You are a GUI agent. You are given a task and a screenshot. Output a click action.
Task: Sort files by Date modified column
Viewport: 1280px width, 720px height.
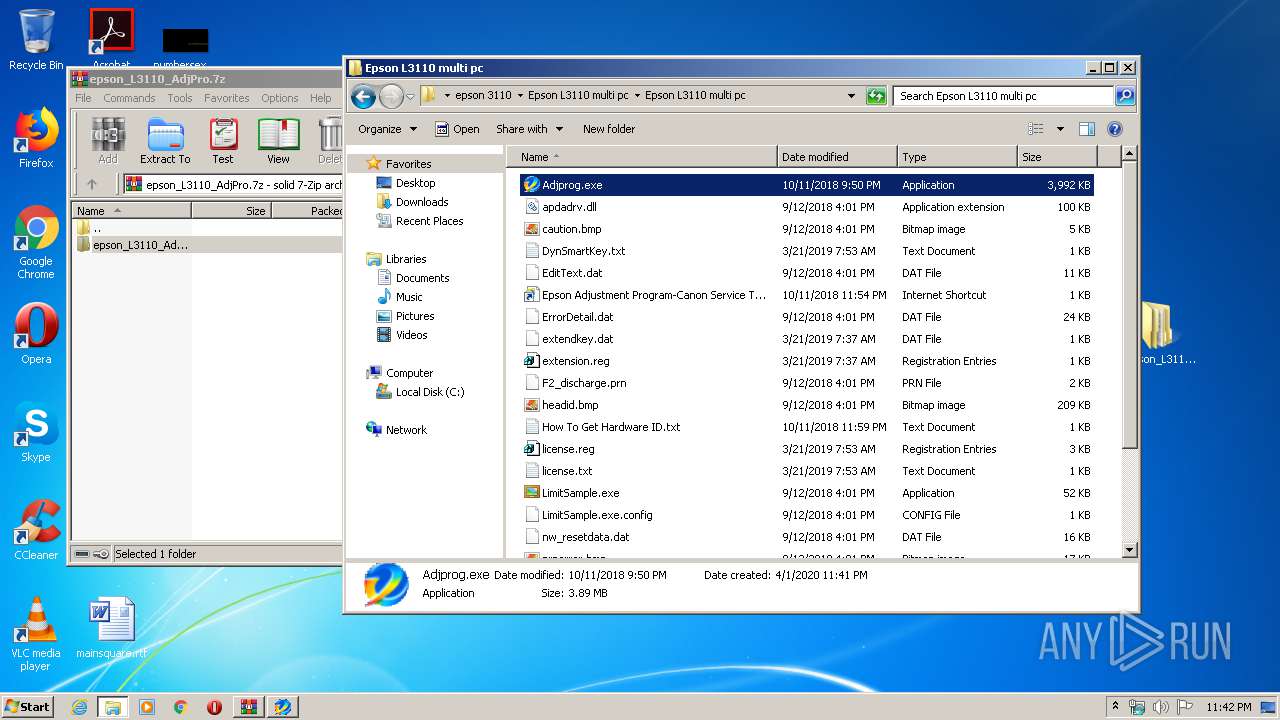(837, 157)
